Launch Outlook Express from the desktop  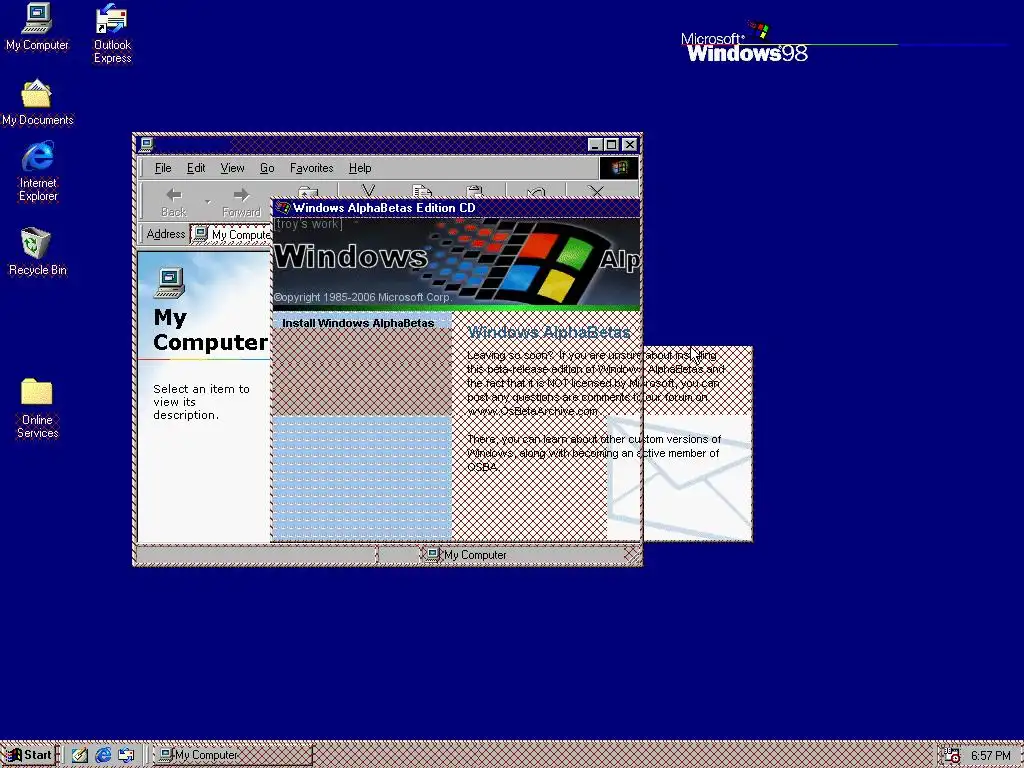pyautogui.click(x=112, y=33)
